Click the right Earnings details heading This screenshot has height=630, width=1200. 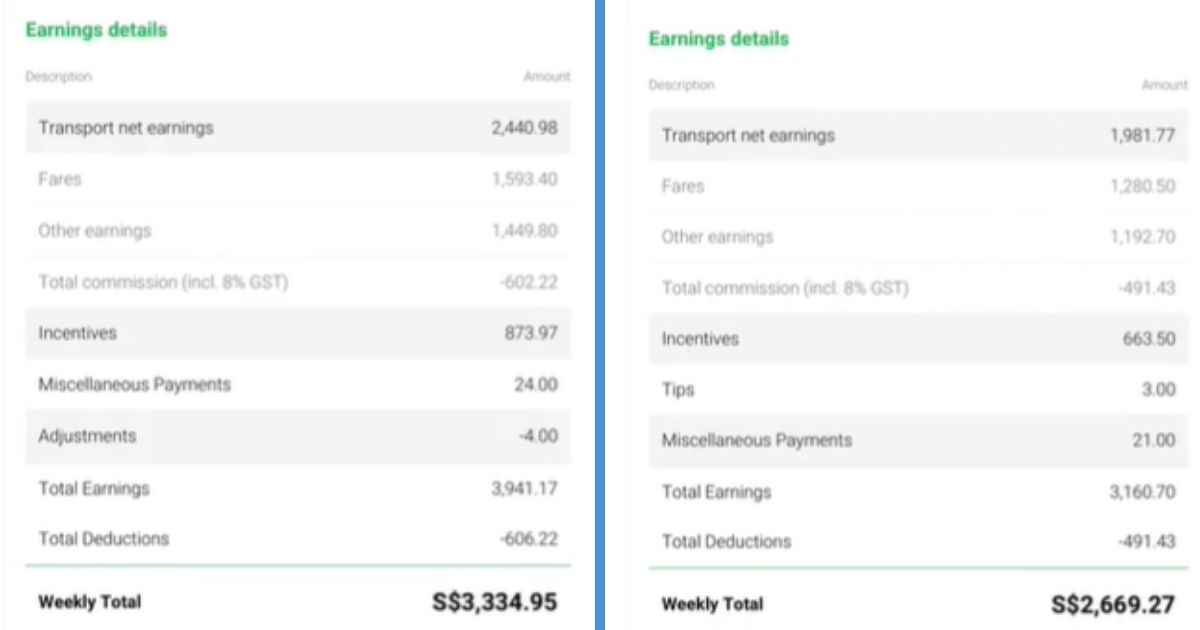click(x=718, y=39)
